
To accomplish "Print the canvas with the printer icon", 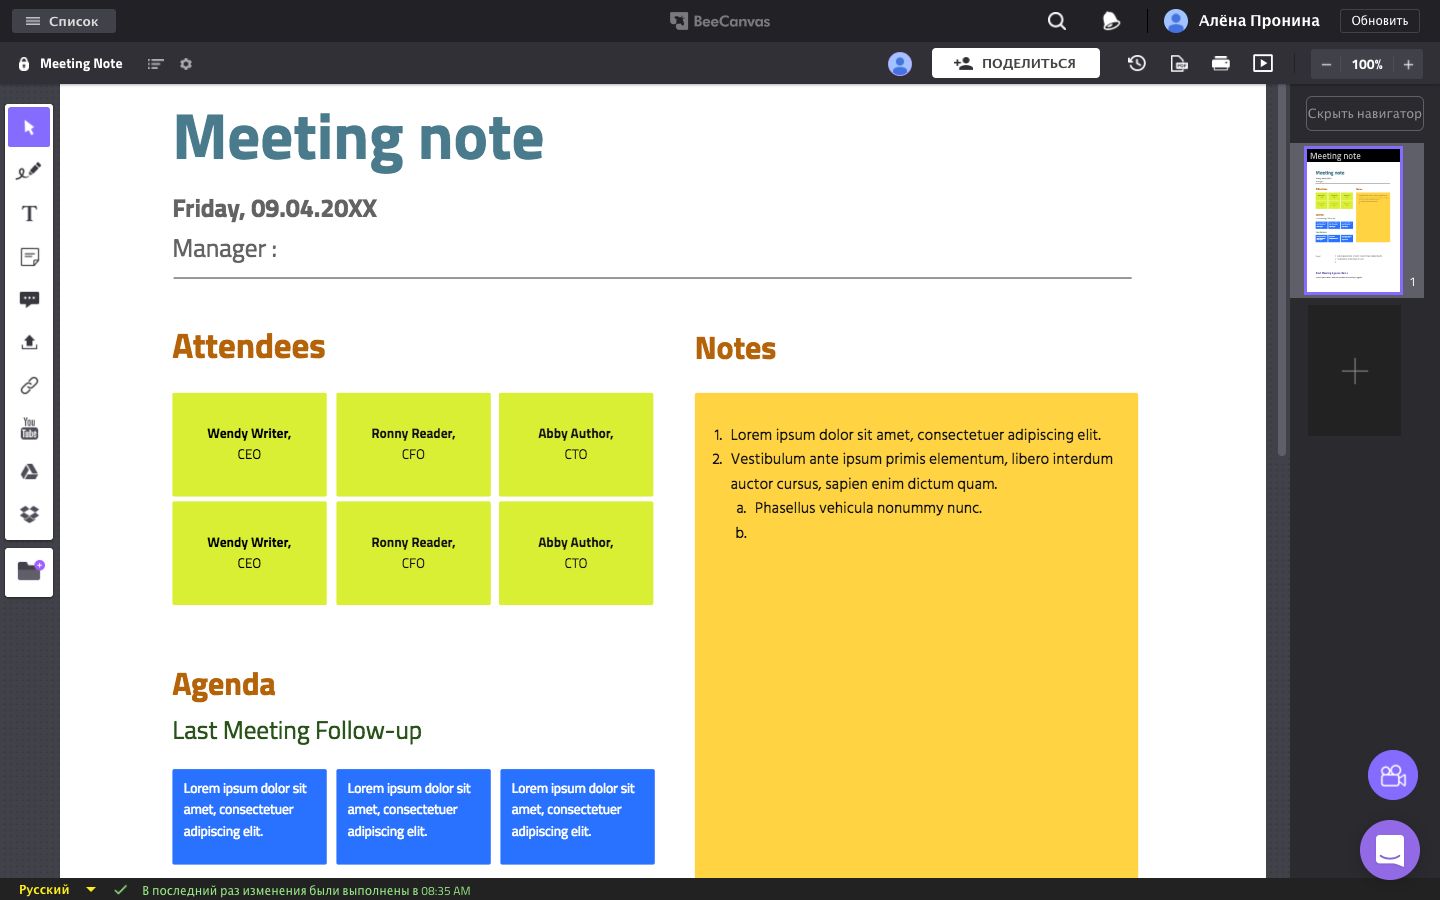I will pos(1221,63).
